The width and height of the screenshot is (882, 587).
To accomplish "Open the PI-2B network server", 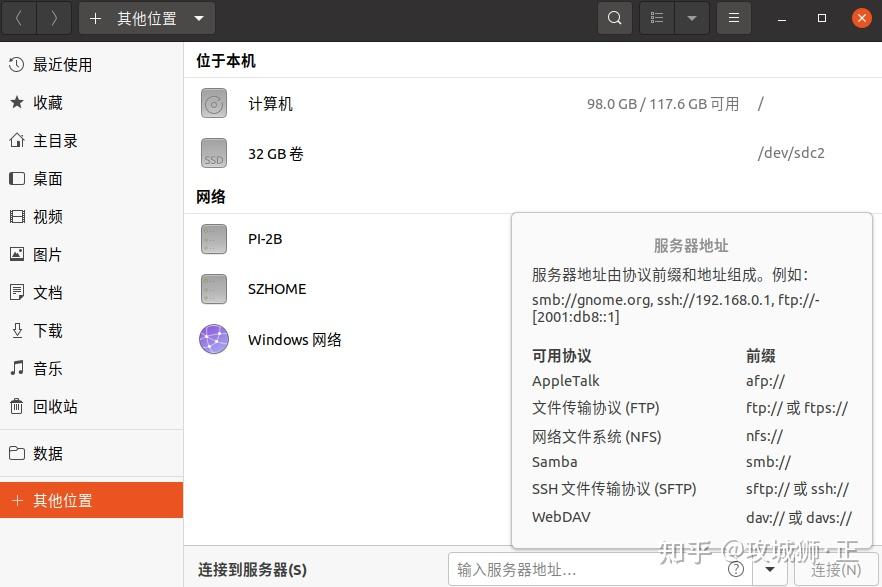I will [x=264, y=239].
